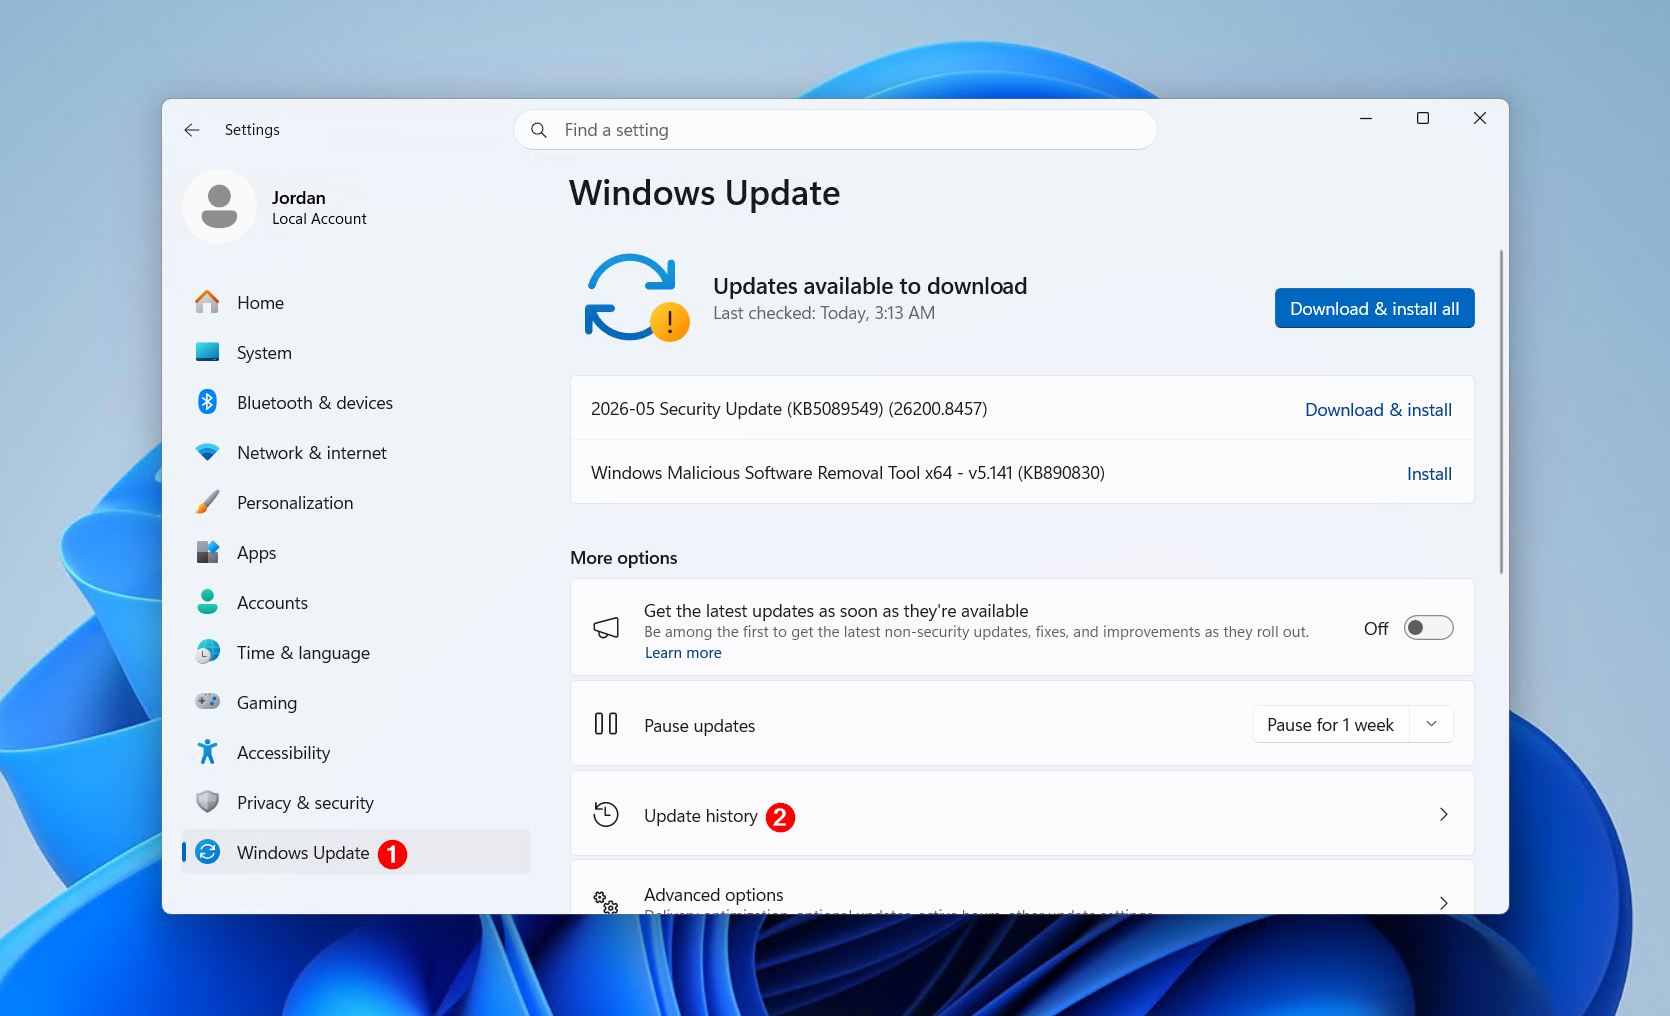Click the Accounts person icon
This screenshot has width=1670, height=1016.
tap(207, 602)
